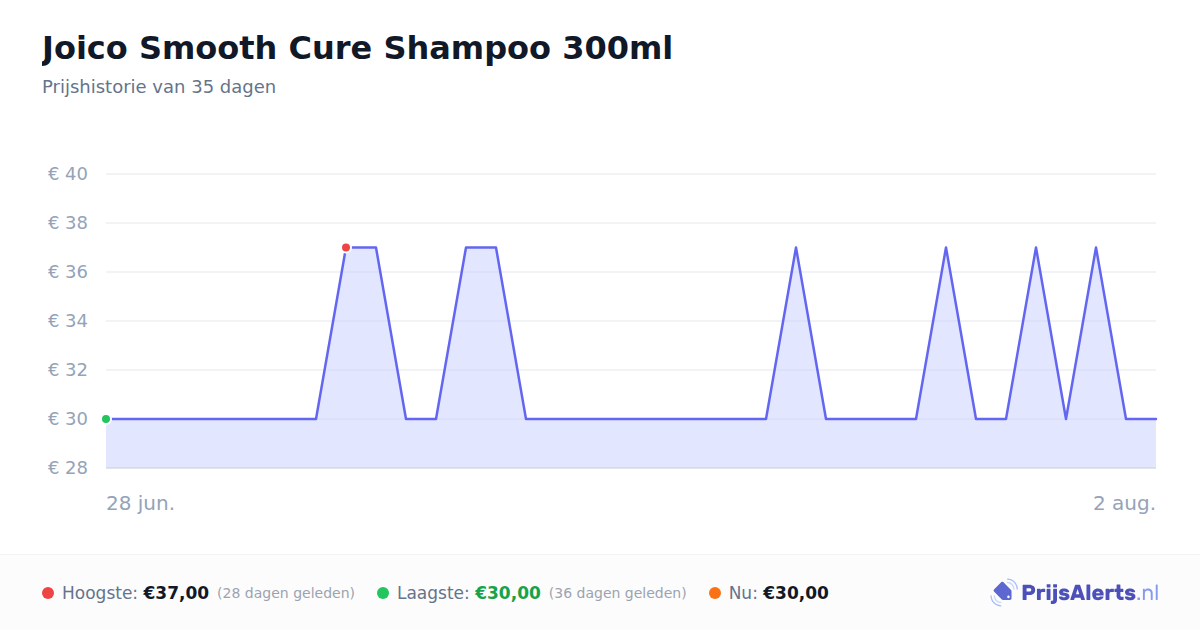The image size is (1200, 630).
Task: Click the current price €30,00 after Nu
Action: click(x=796, y=593)
